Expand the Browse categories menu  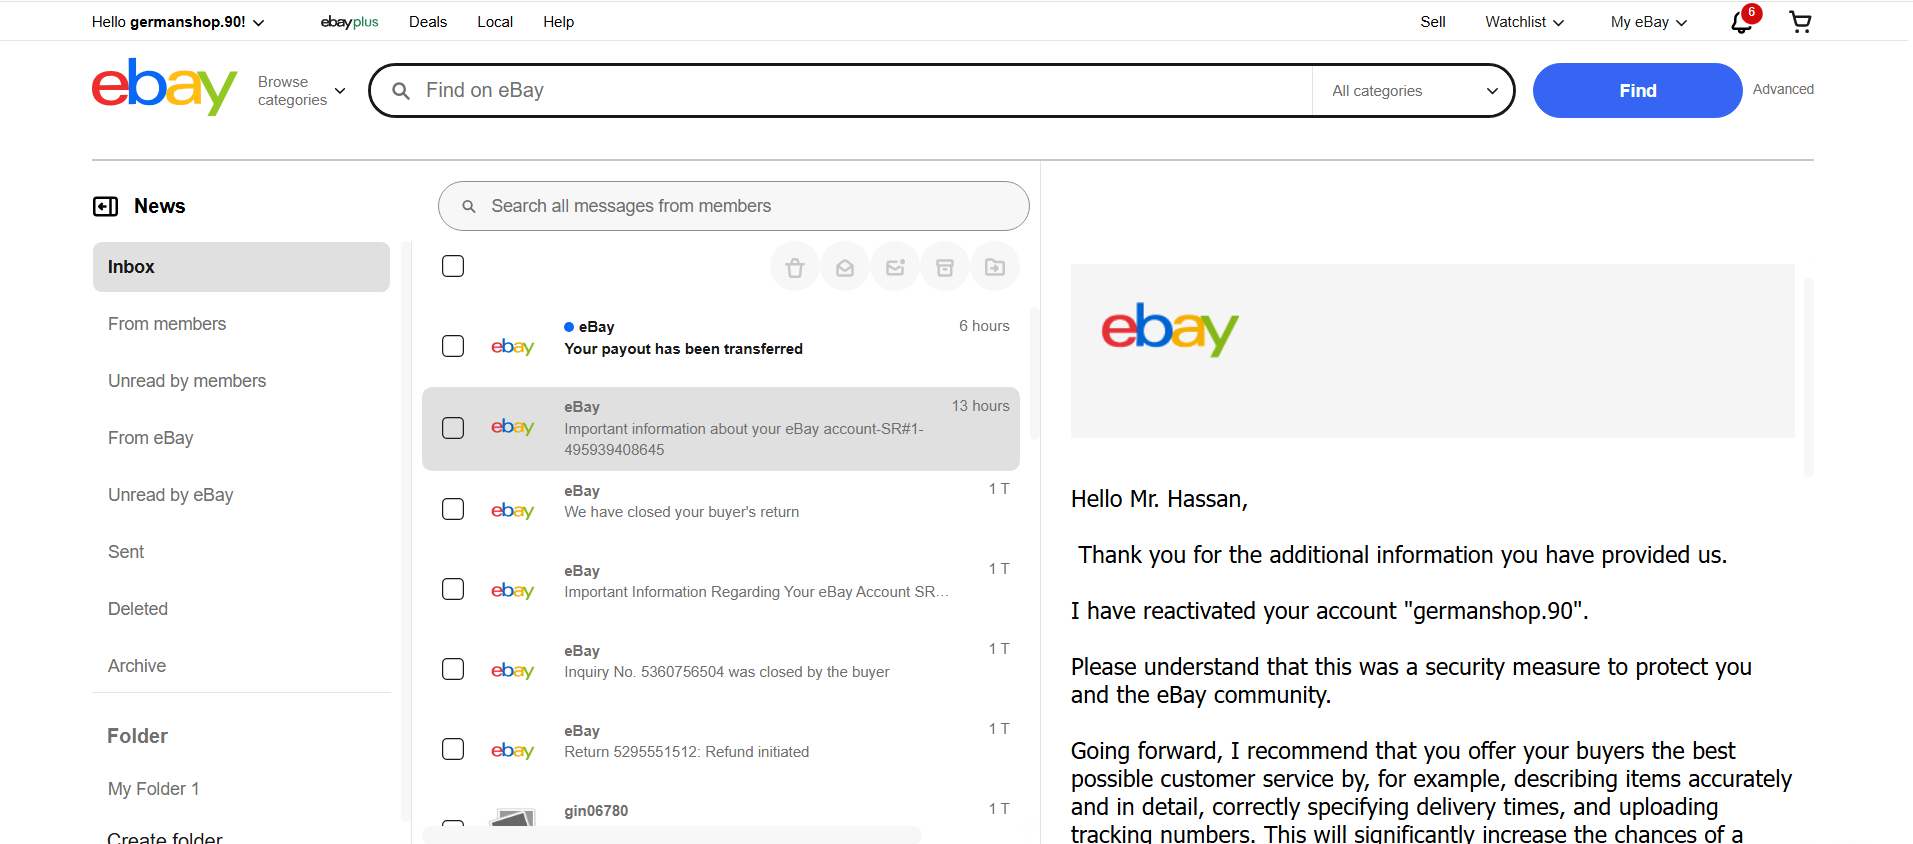click(301, 91)
